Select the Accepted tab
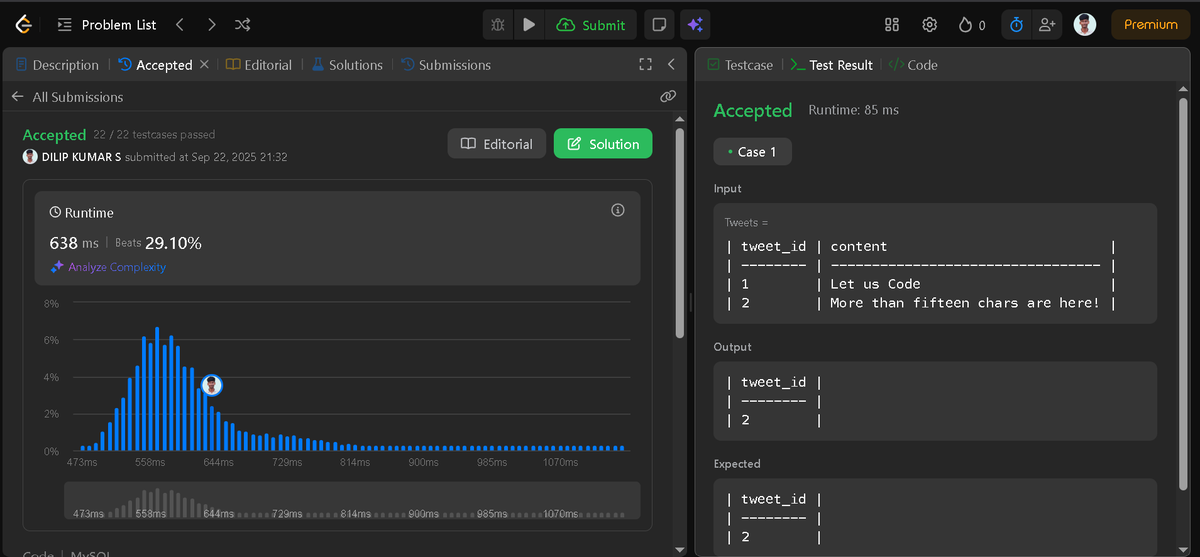 (x=155, y=65)
